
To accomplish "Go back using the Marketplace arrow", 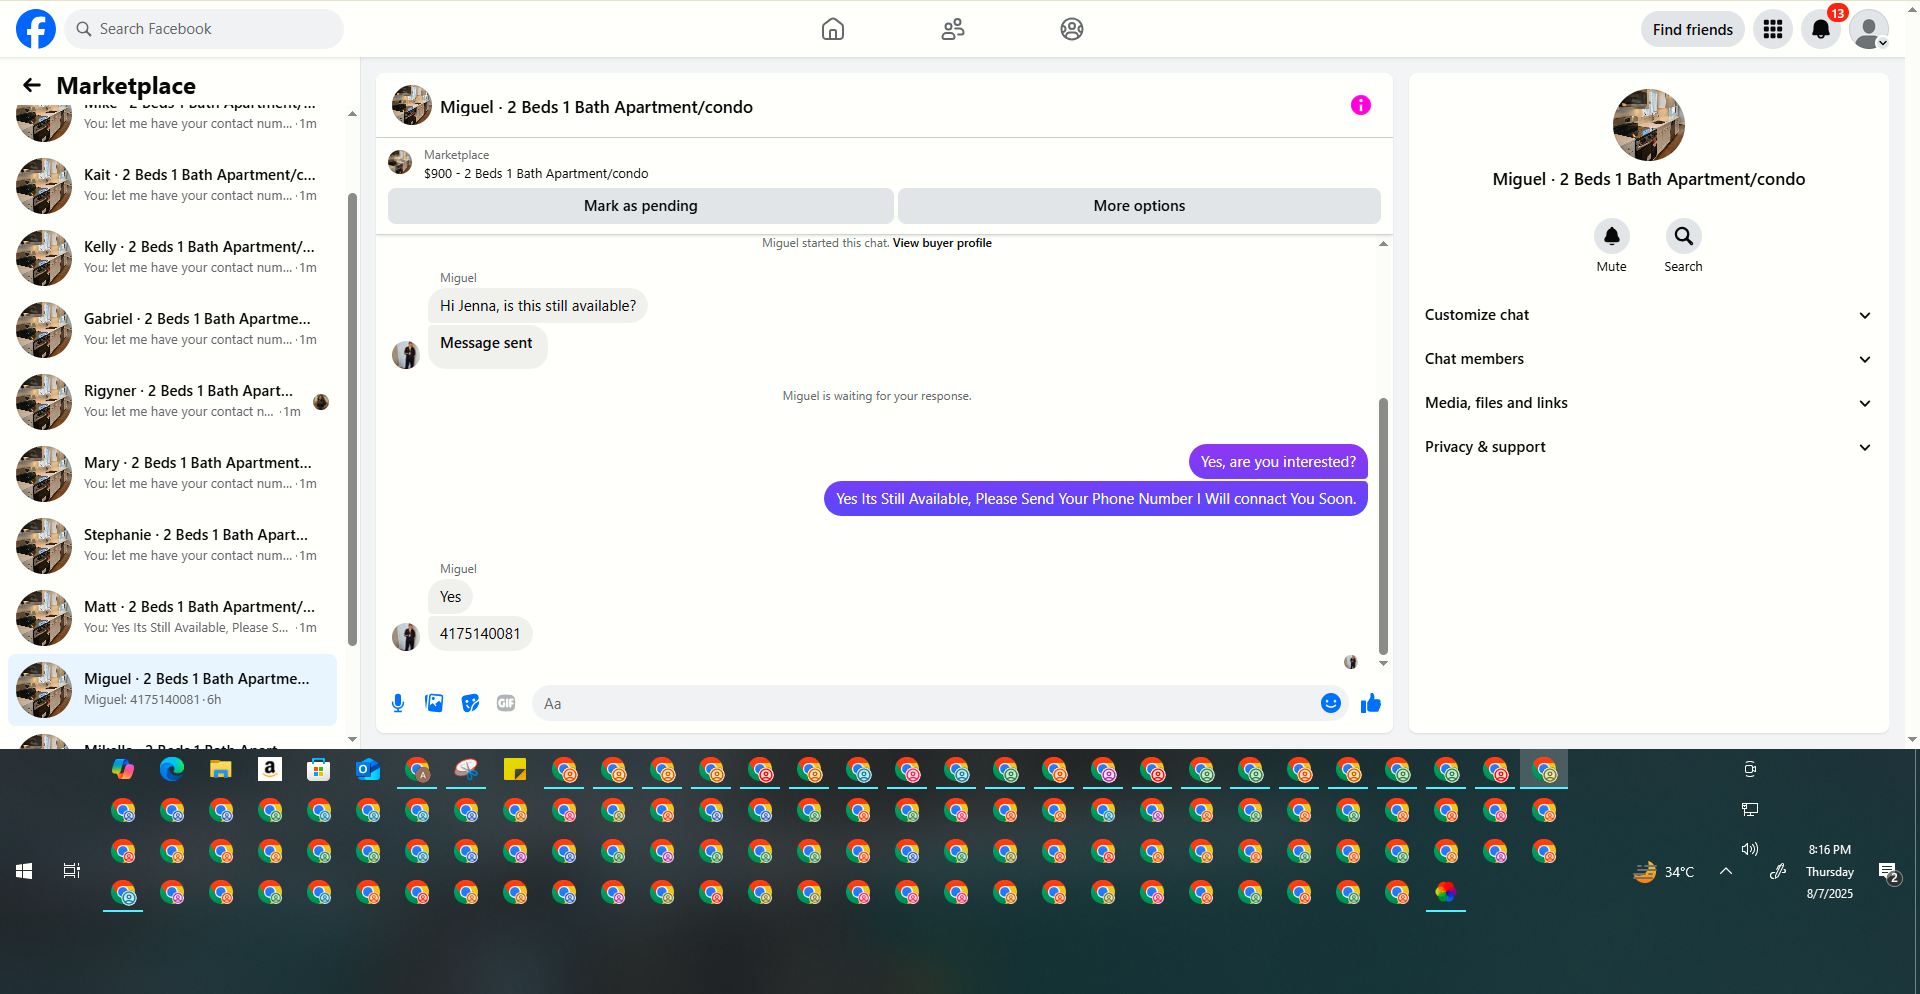I will point(32,85).
